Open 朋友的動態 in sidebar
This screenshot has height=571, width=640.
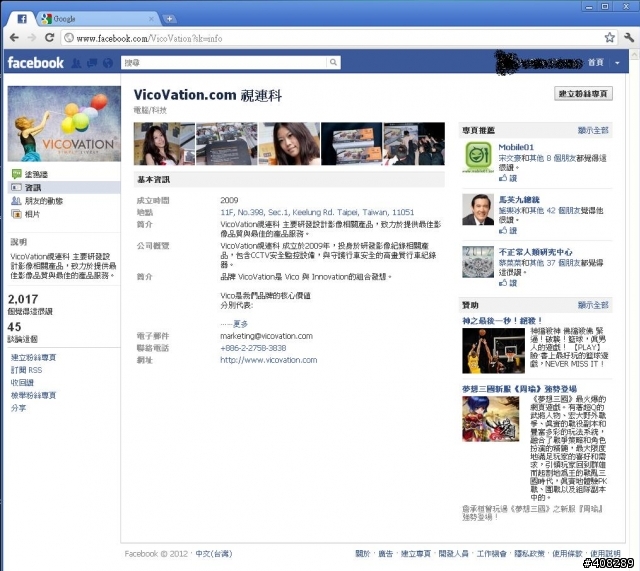point(43,201)
